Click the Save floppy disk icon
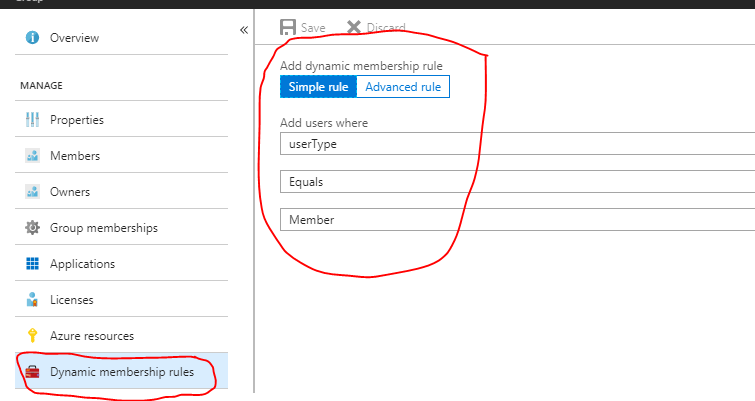This screenshot has height=401, width=755. tap(289, 28)
